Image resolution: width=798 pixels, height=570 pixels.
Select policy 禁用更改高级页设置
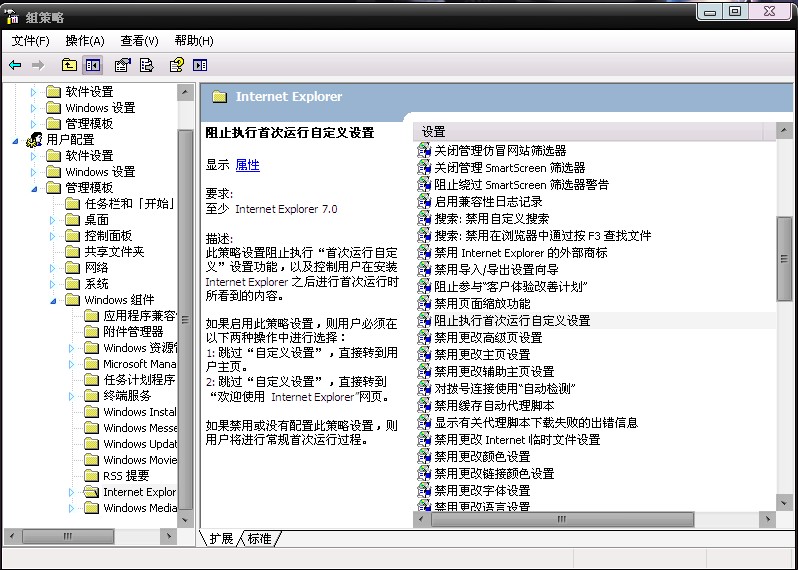point(488,337)
